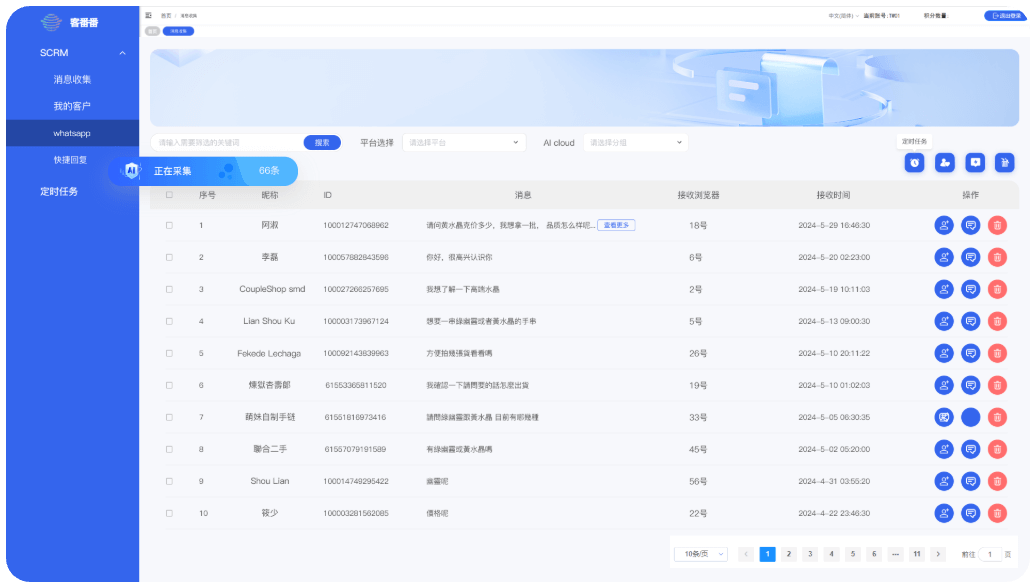Open the 平台选择 platform dropdown
1036x588 pixels.
pos(464,143)
